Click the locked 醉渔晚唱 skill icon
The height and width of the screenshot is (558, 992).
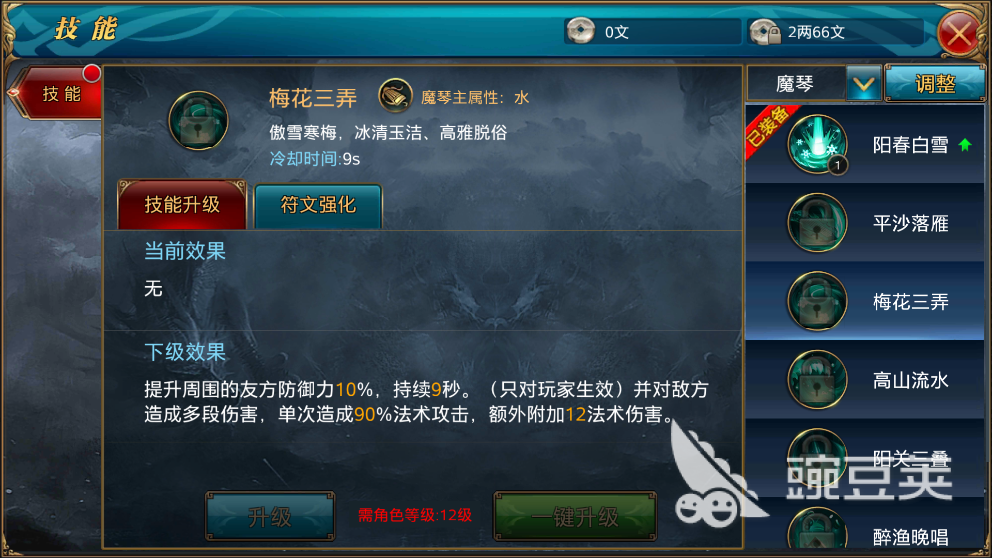click(x=817, y=529)
